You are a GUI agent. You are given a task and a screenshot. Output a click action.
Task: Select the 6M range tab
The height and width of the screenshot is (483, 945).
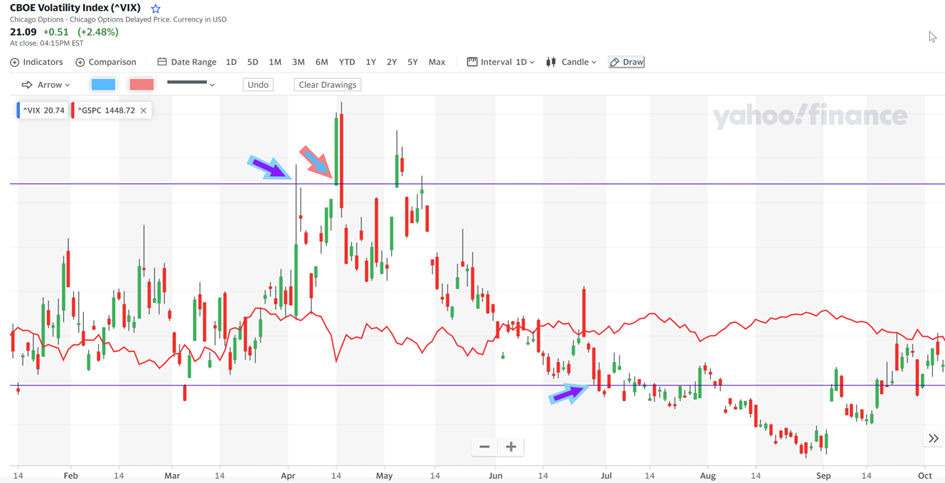point(322,62)
